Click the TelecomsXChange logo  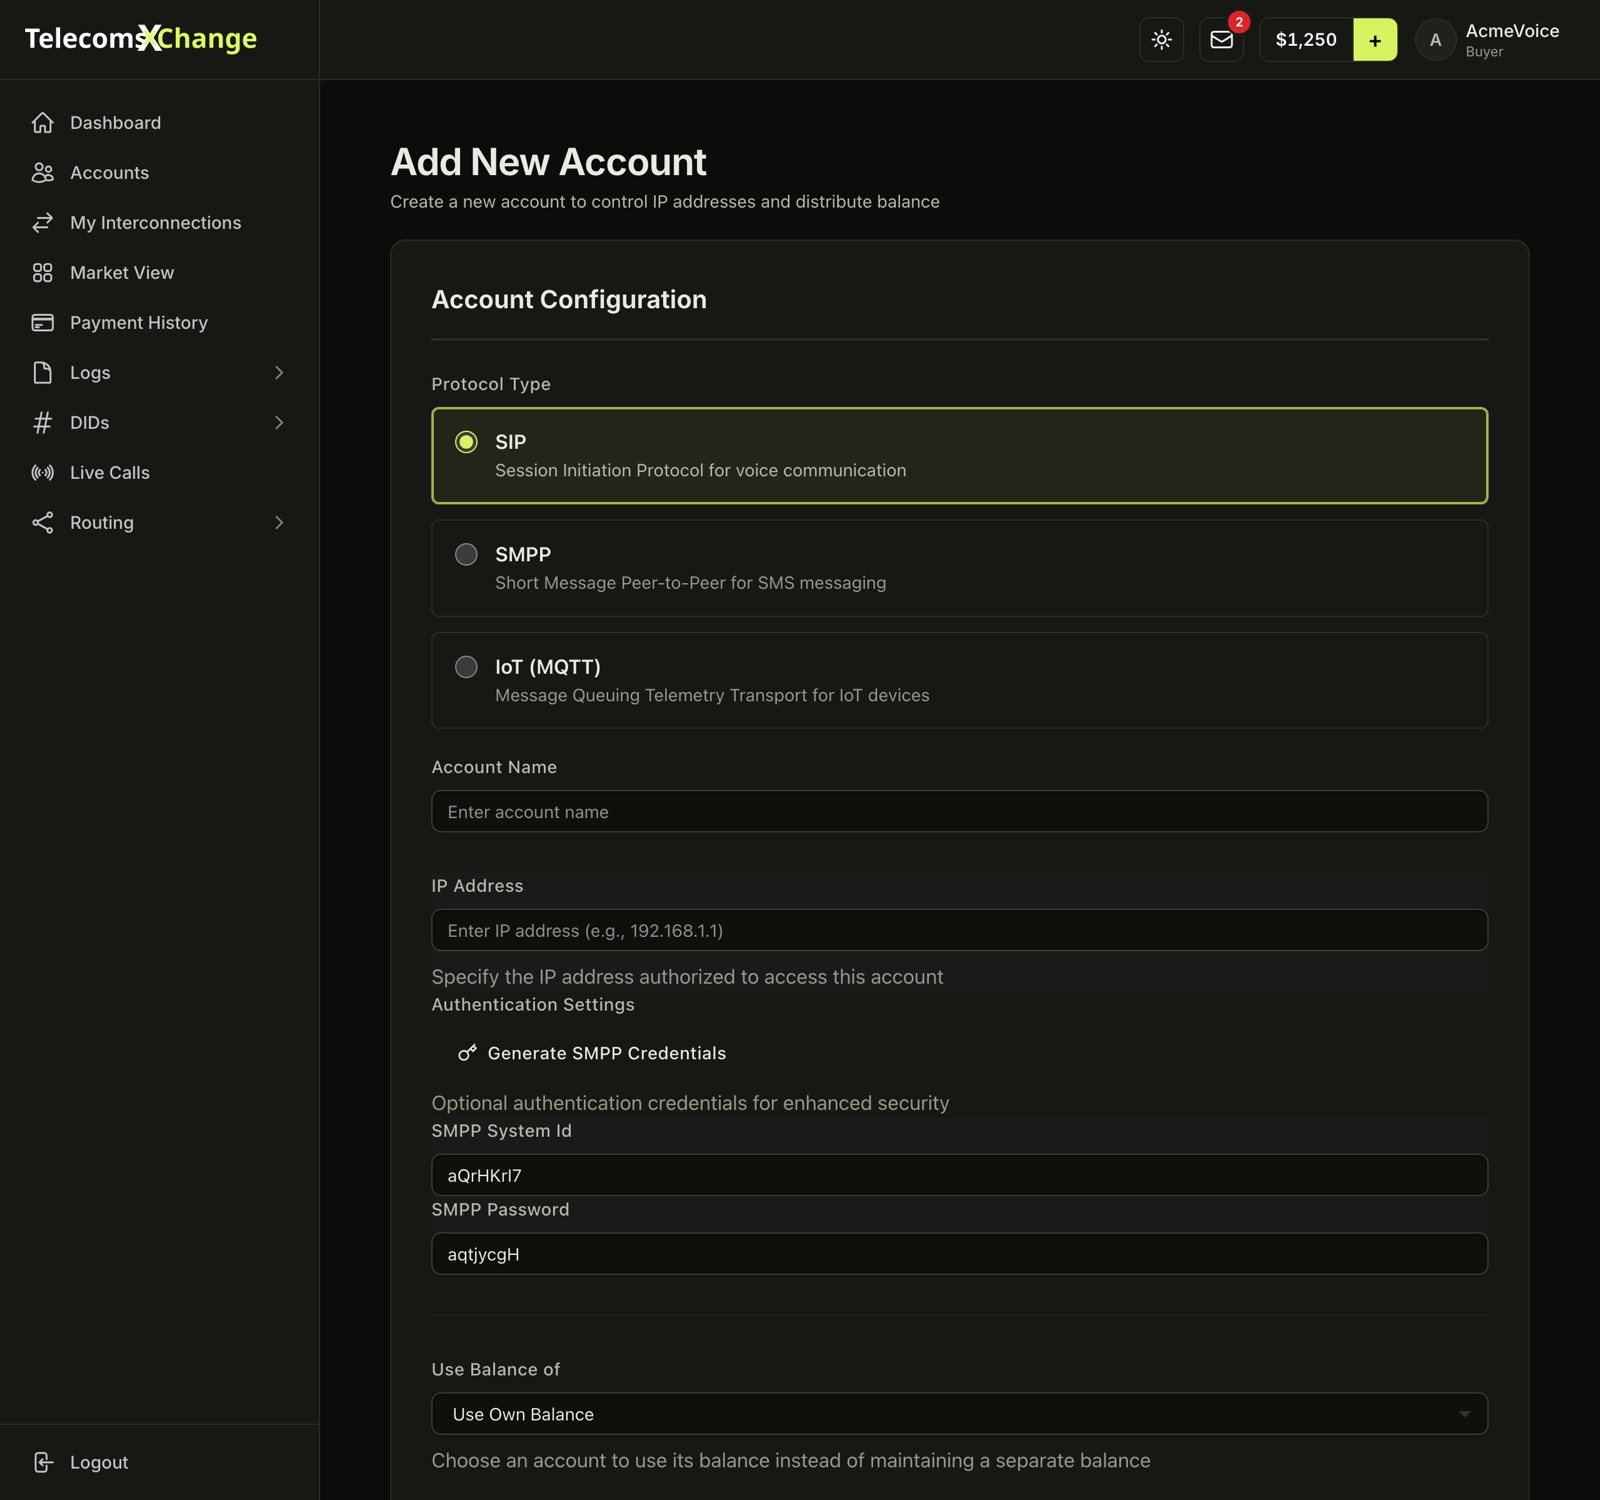click(141, 39)
